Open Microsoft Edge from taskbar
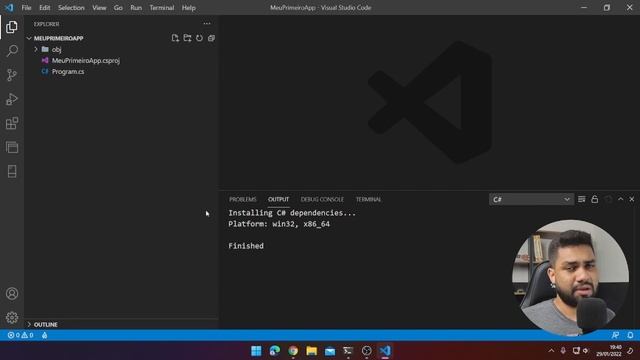Viewport: 640px width, 360px height. tap(275, 351)
